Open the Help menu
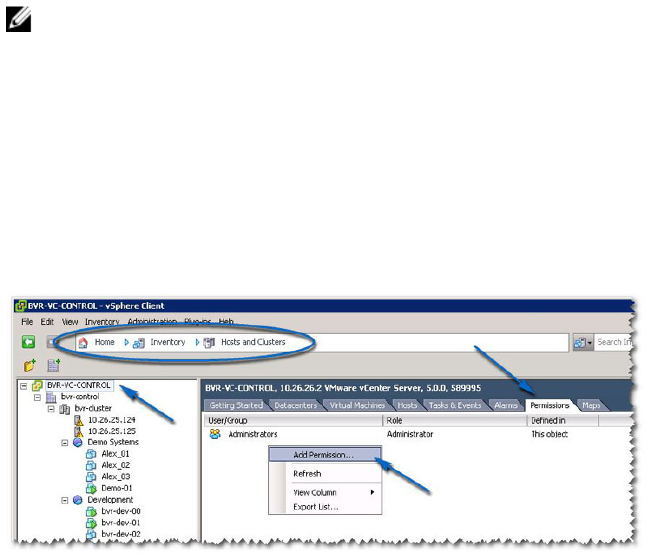The height and width of the screenshot is (556, 651). pos(226,322)
